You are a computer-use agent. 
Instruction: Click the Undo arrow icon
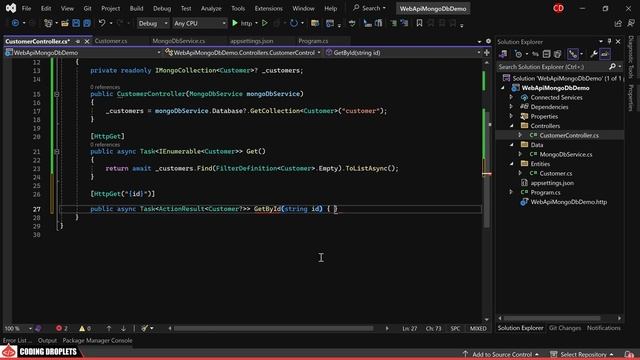[102, 23]
